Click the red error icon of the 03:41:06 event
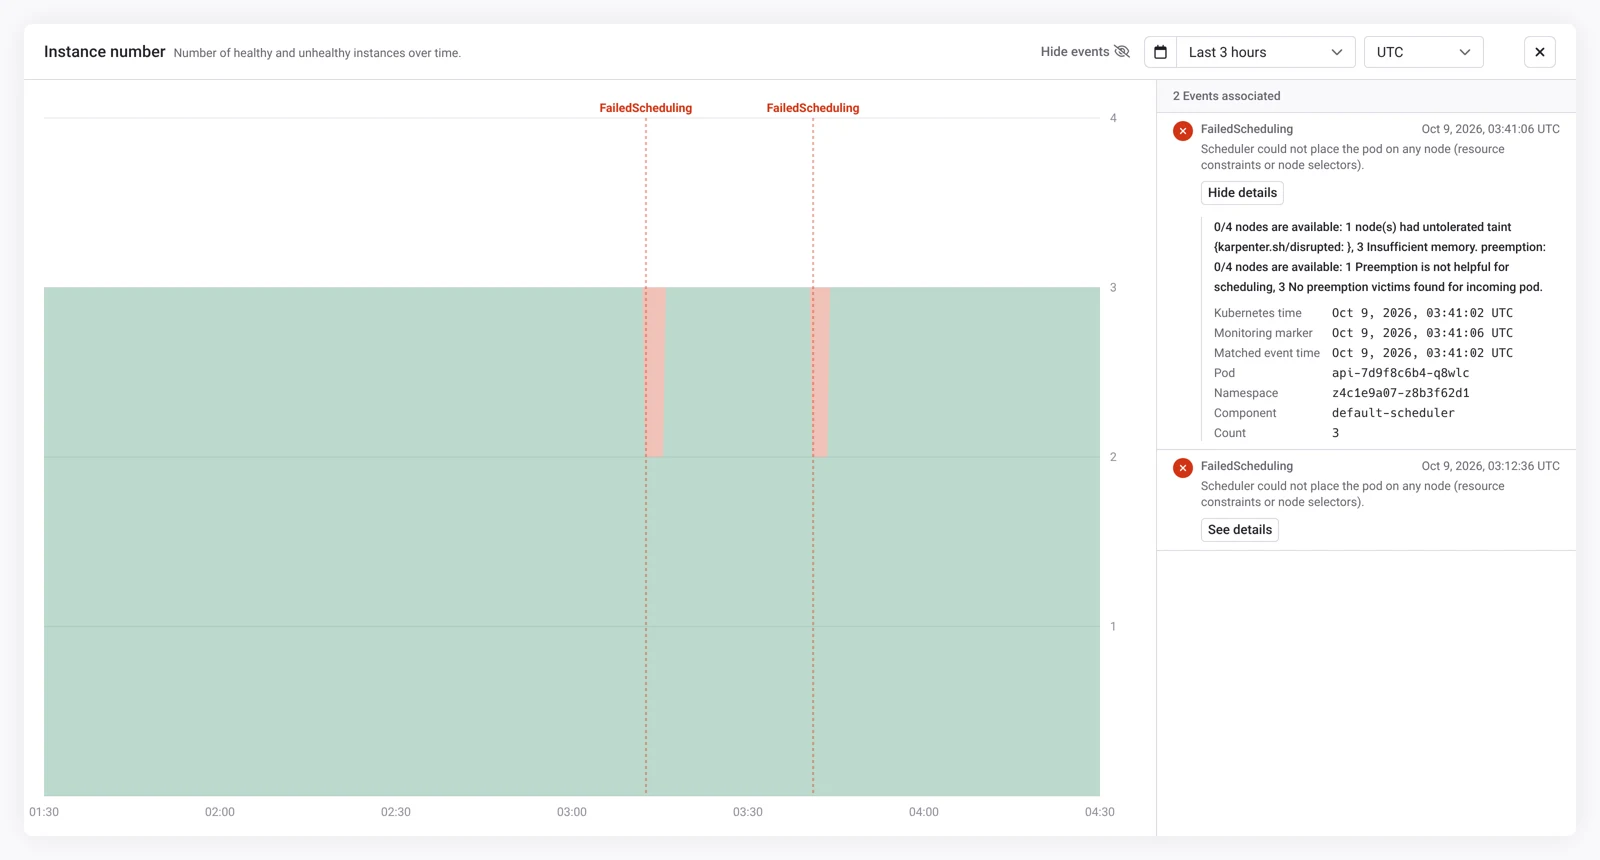The image size is (1600, 860). [1183, 131]
